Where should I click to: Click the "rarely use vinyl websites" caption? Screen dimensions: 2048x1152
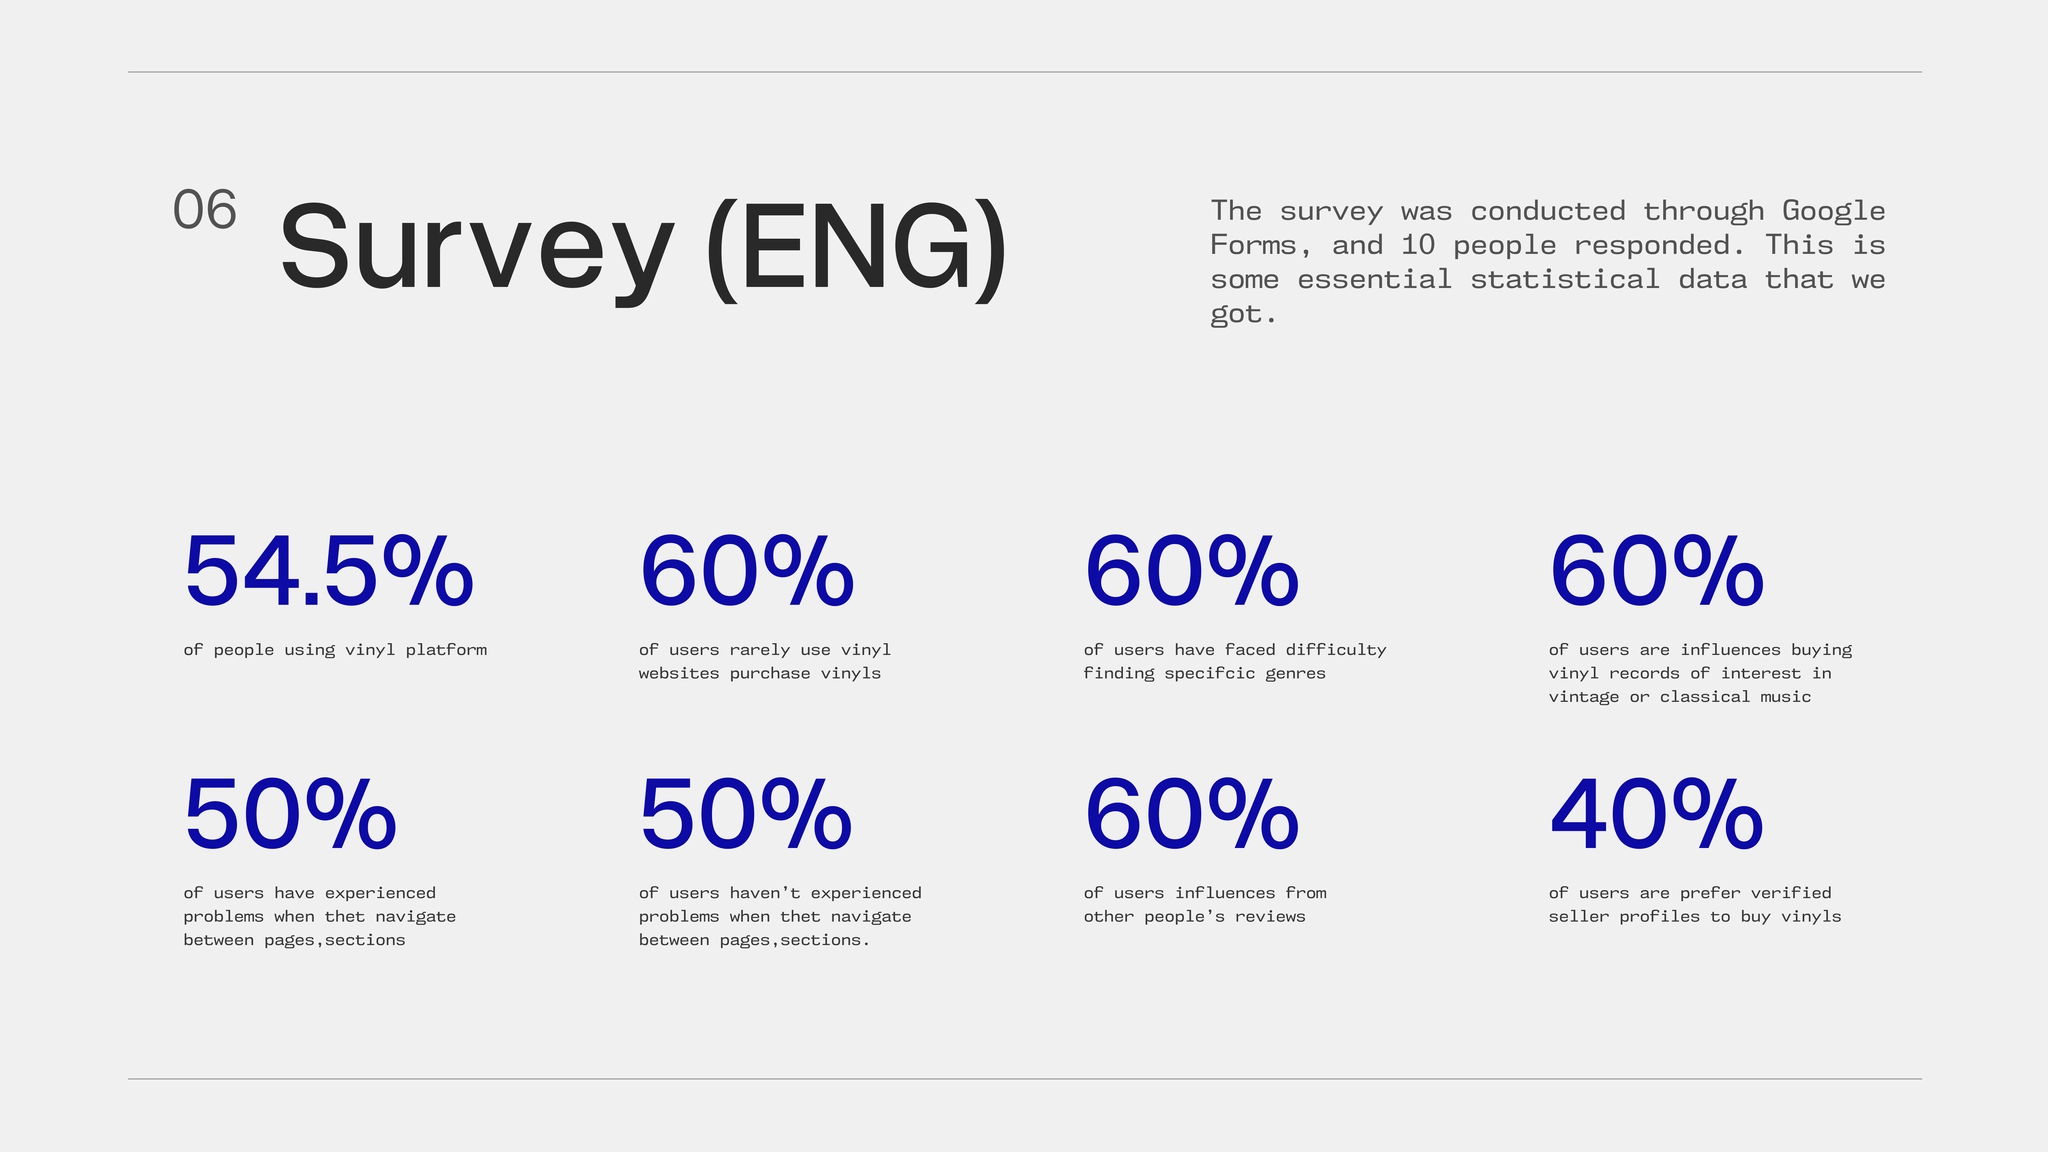point(764,662)
